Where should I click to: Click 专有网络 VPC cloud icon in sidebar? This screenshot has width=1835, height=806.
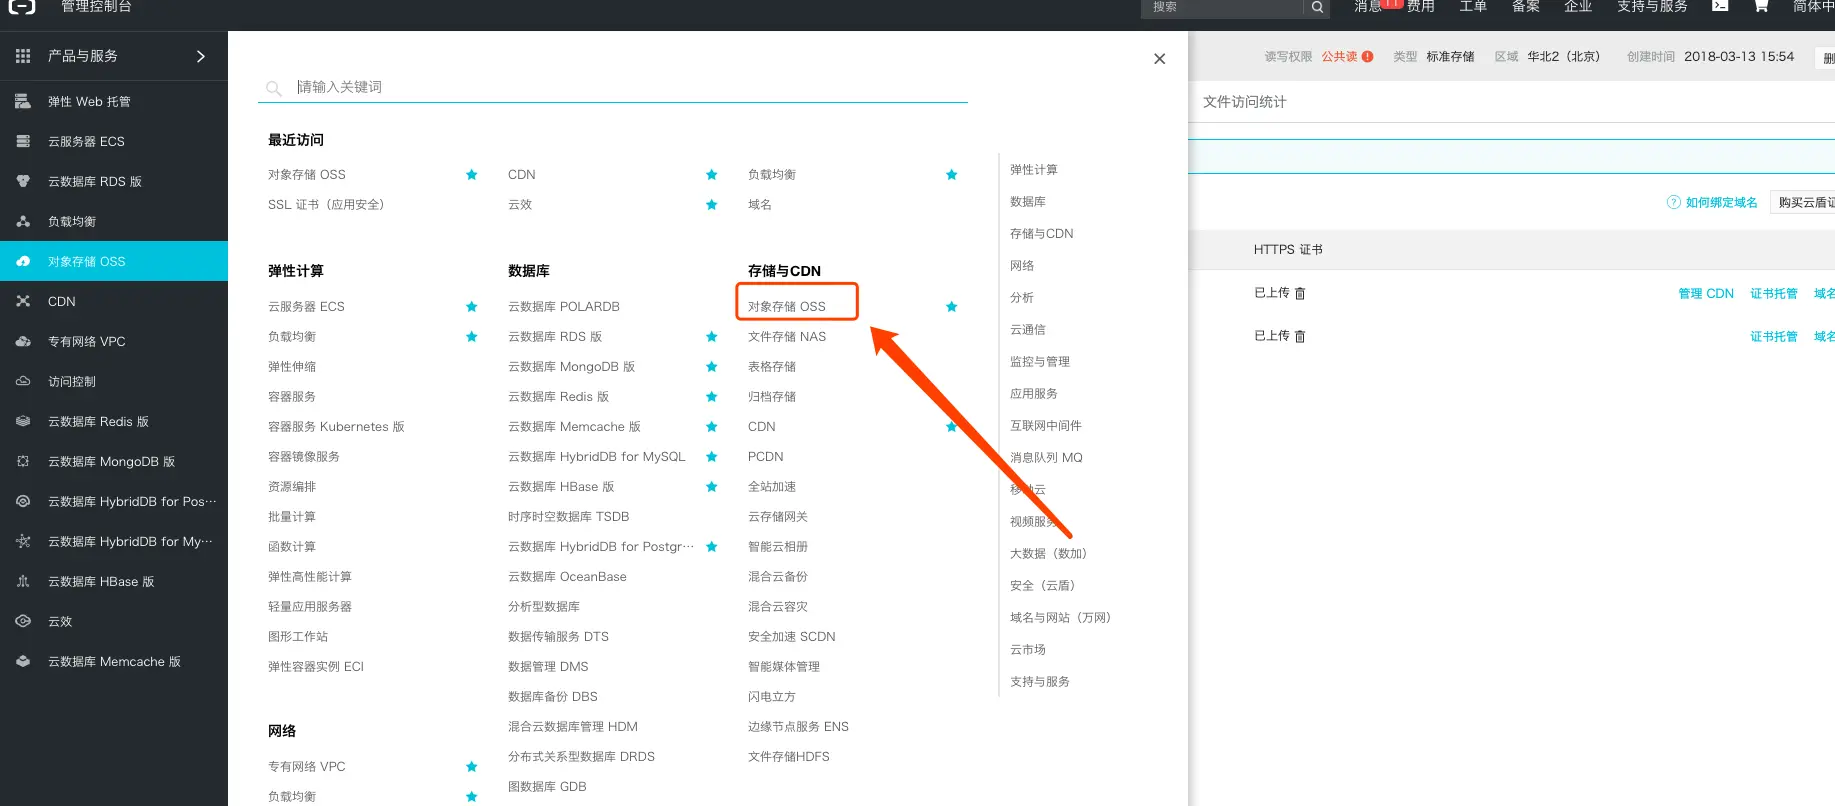coord(23,341)
